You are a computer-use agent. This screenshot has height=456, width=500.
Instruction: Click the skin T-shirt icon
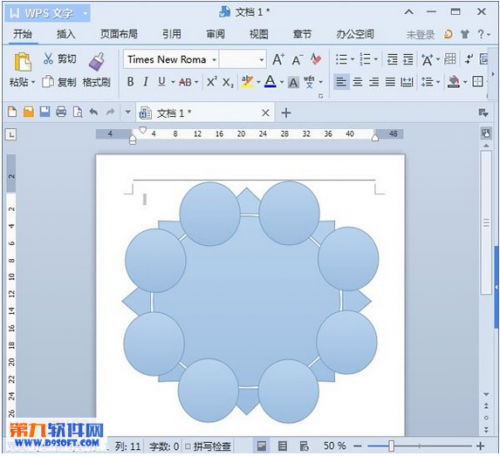(x=465, y=34)
